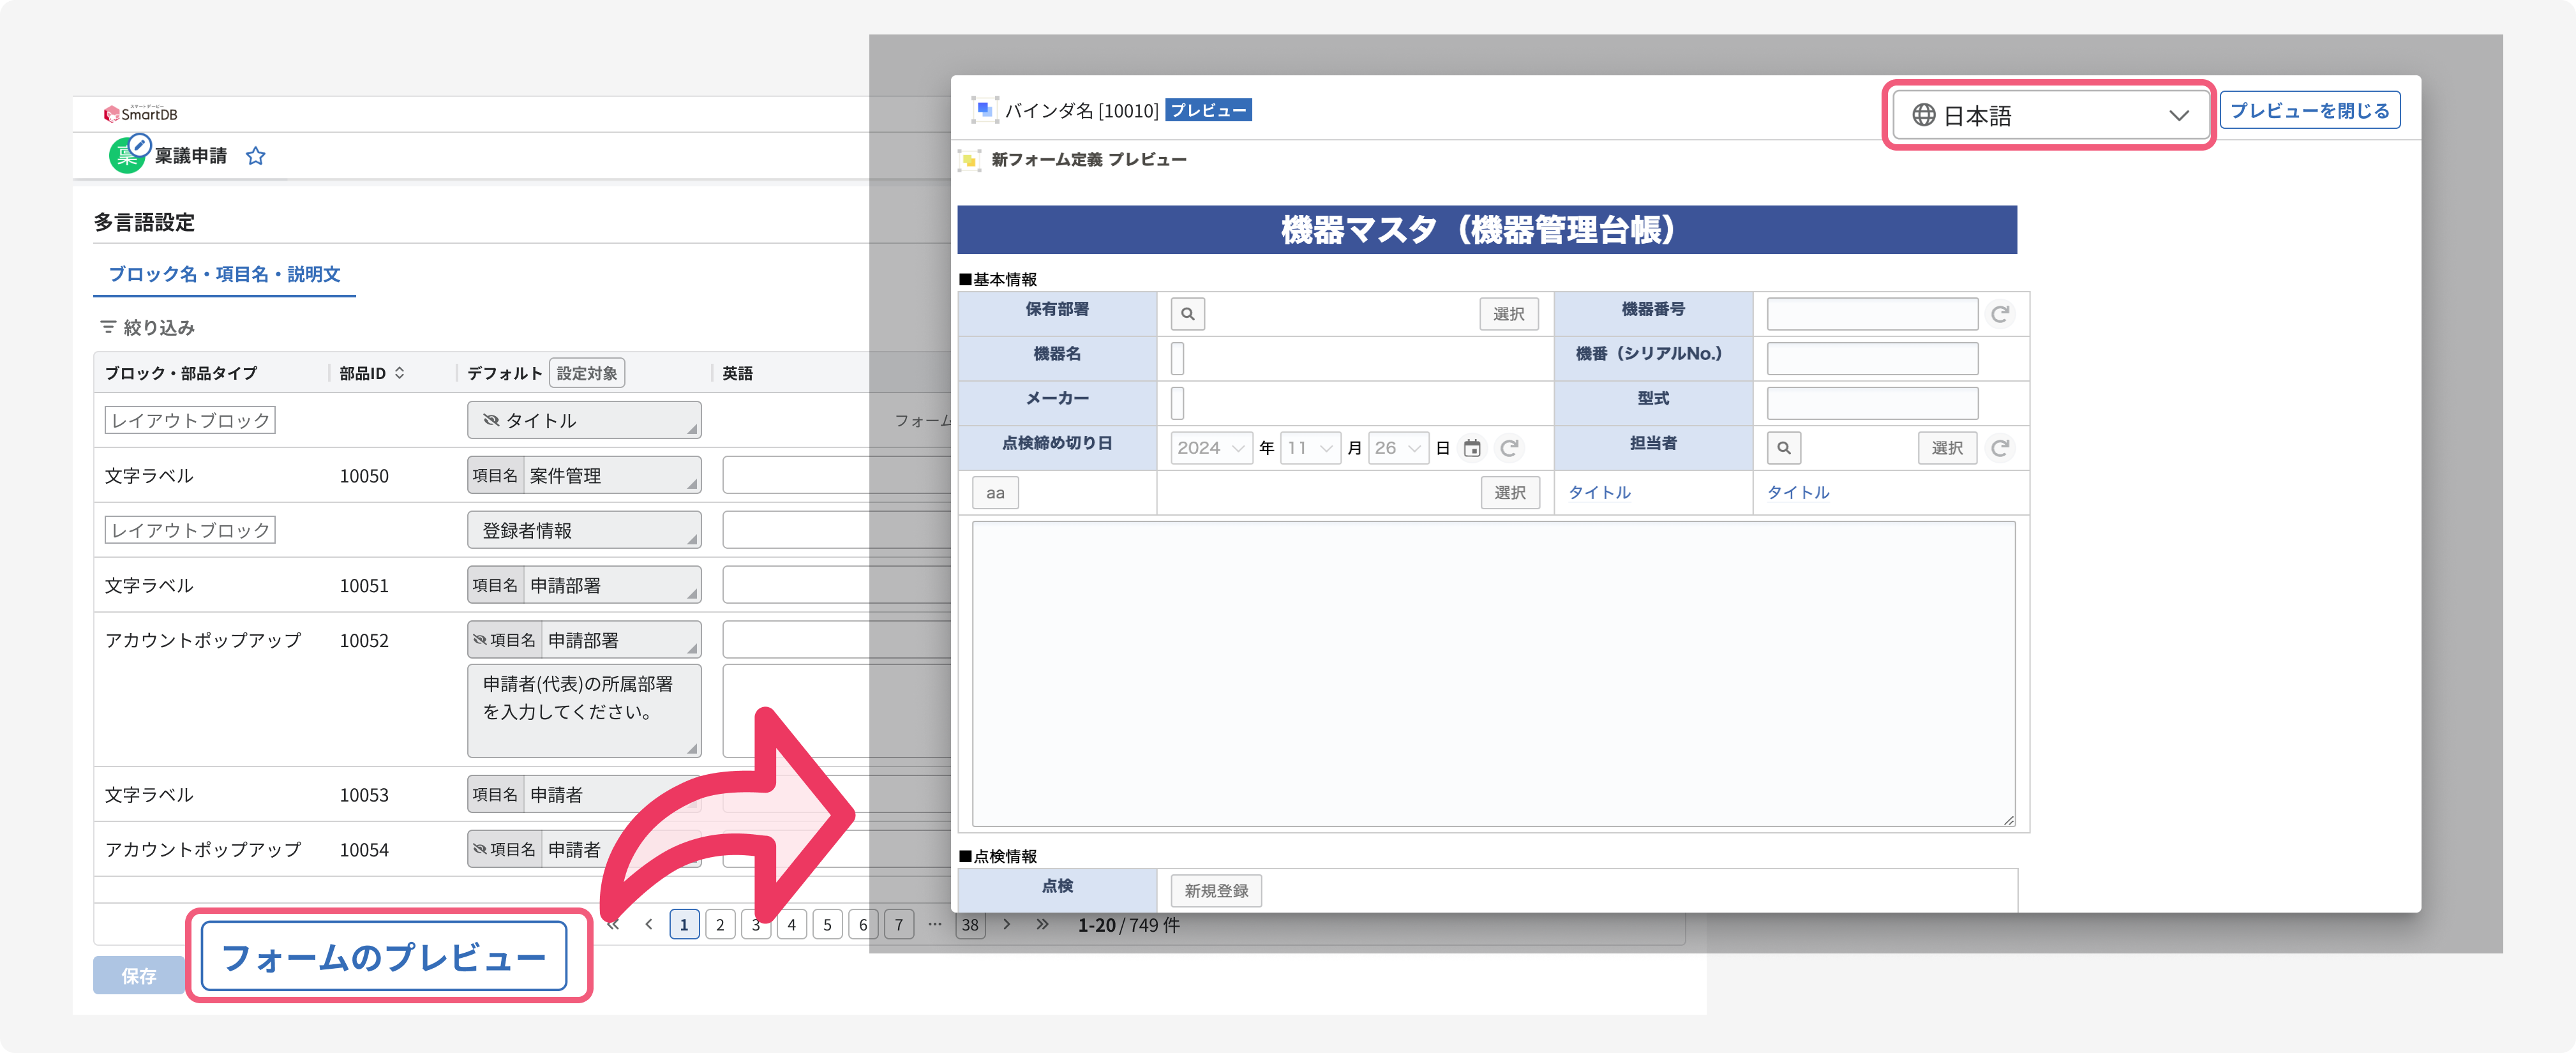This screenshot has height=1053, width=2576.
Task: Jump to last page double arrow
Action: 1042,924
